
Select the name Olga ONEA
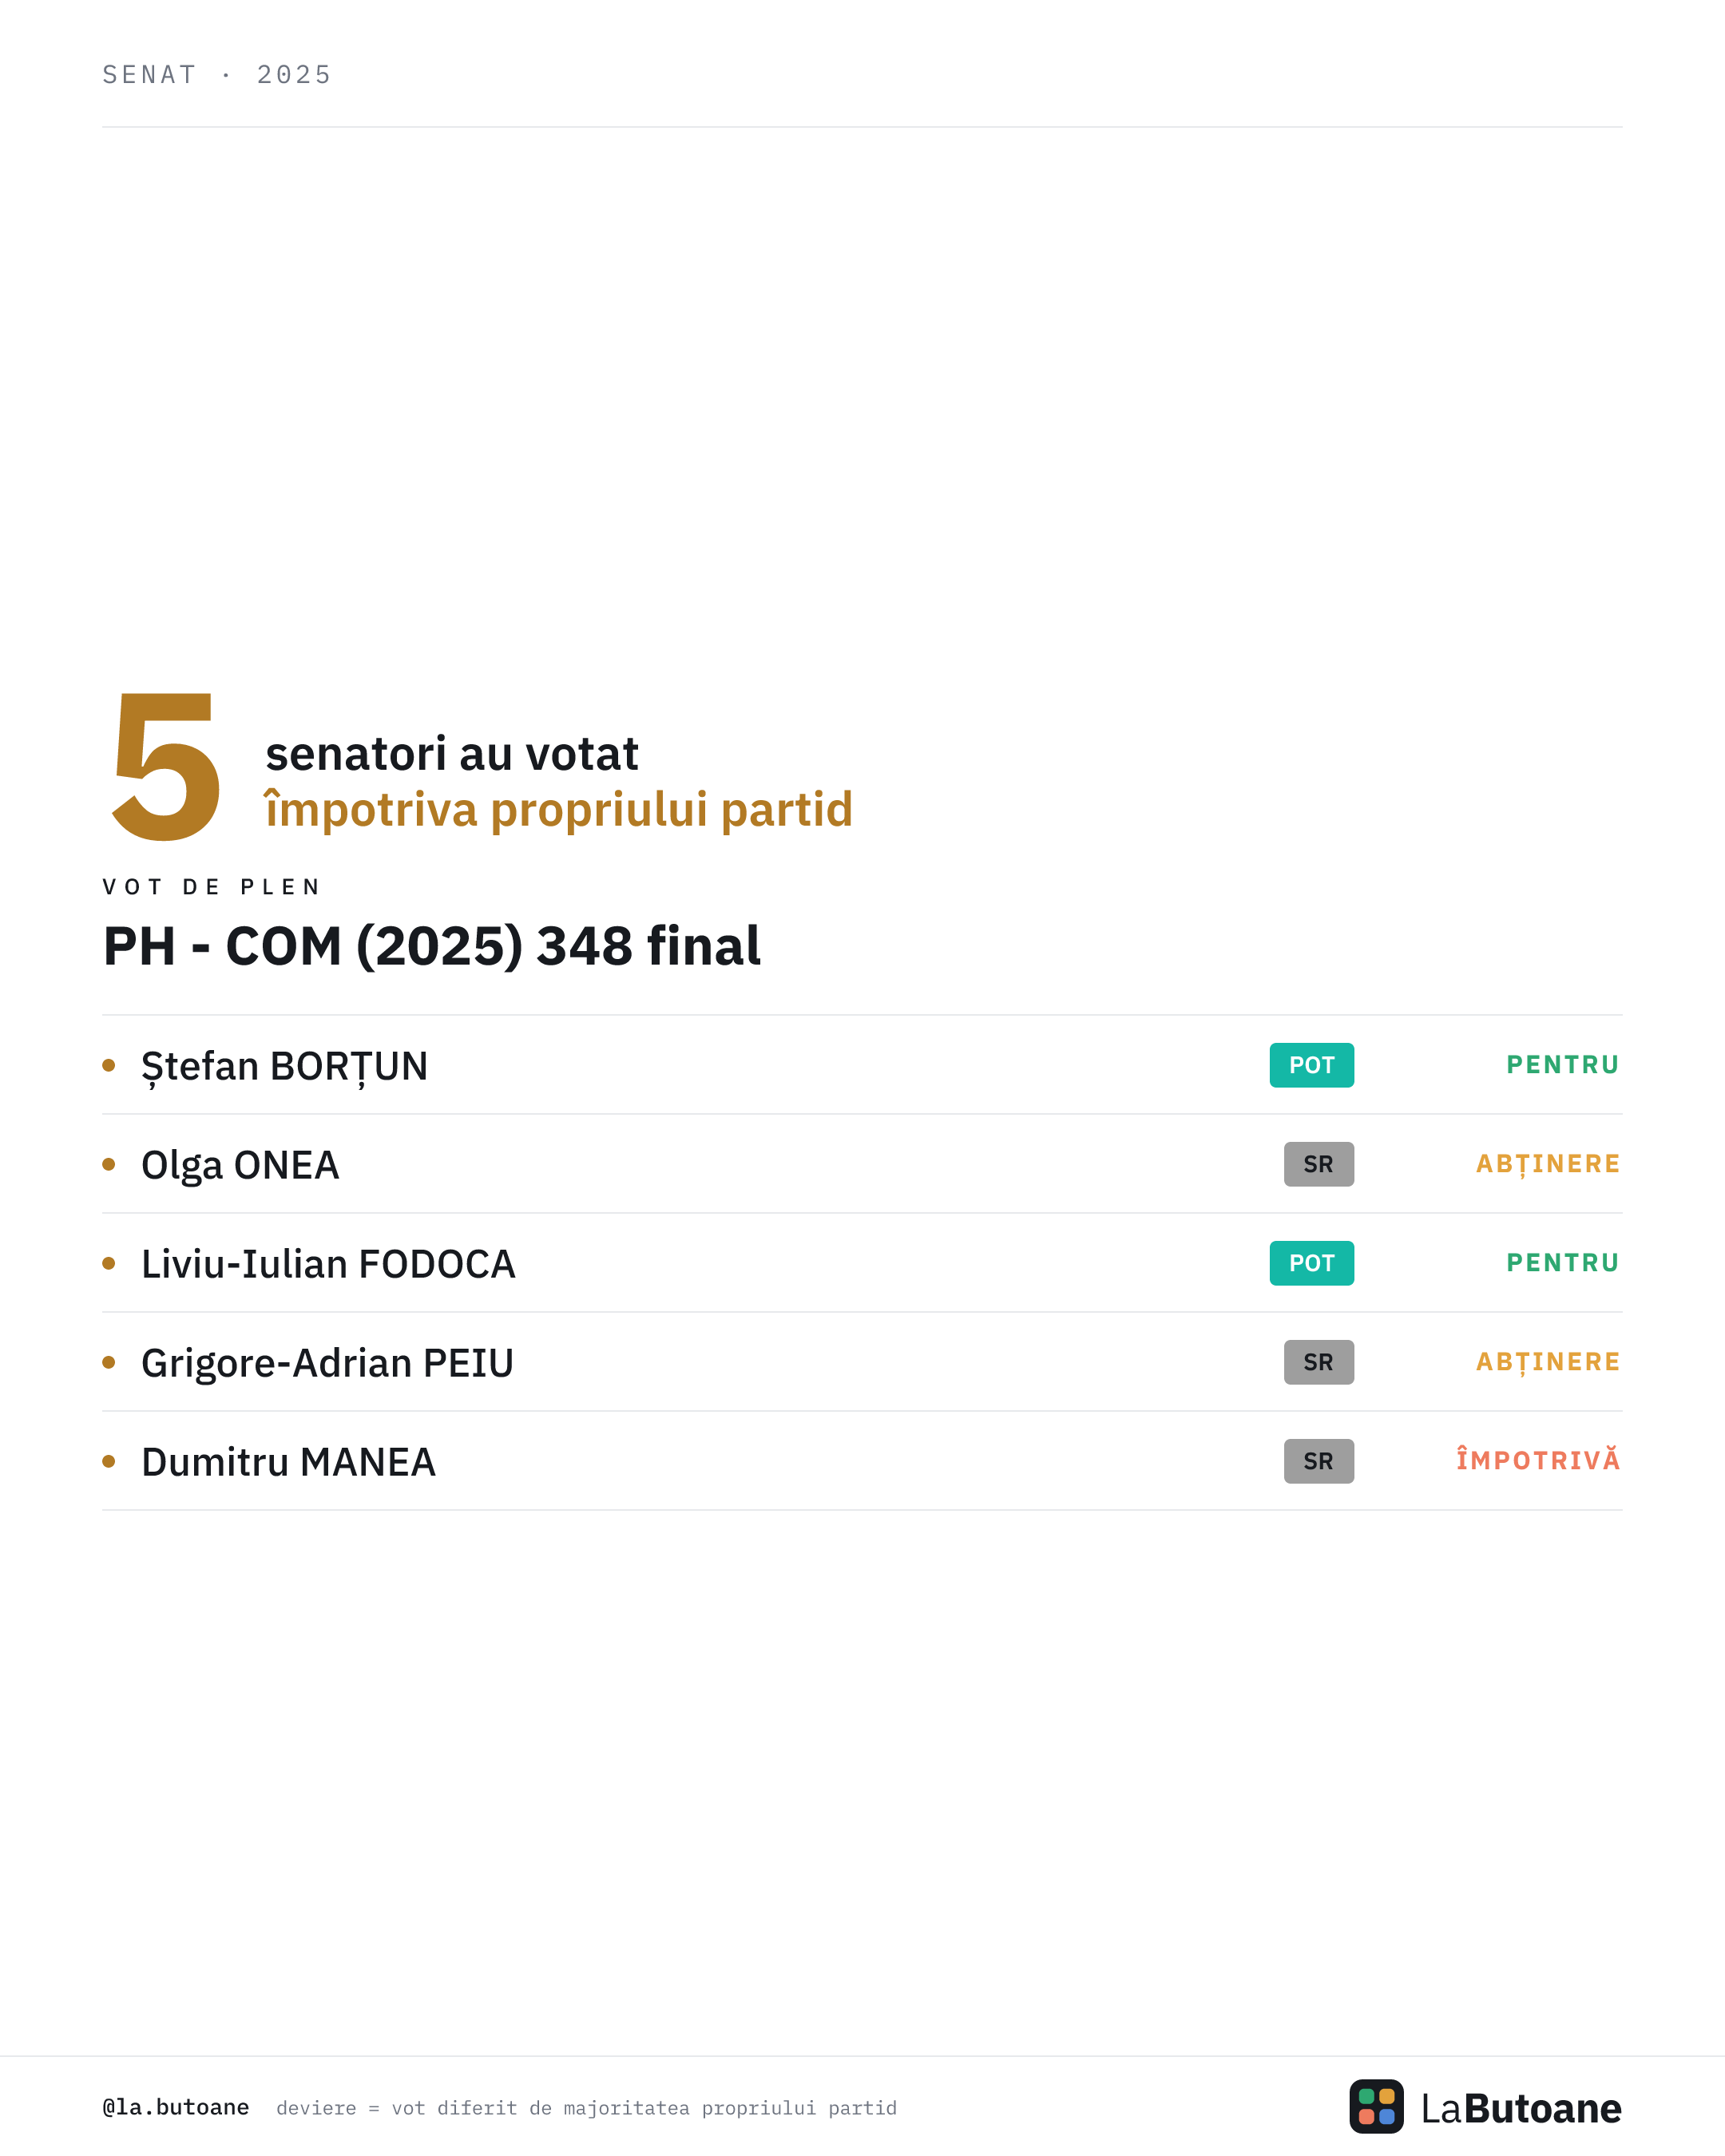click(240, 1165)
